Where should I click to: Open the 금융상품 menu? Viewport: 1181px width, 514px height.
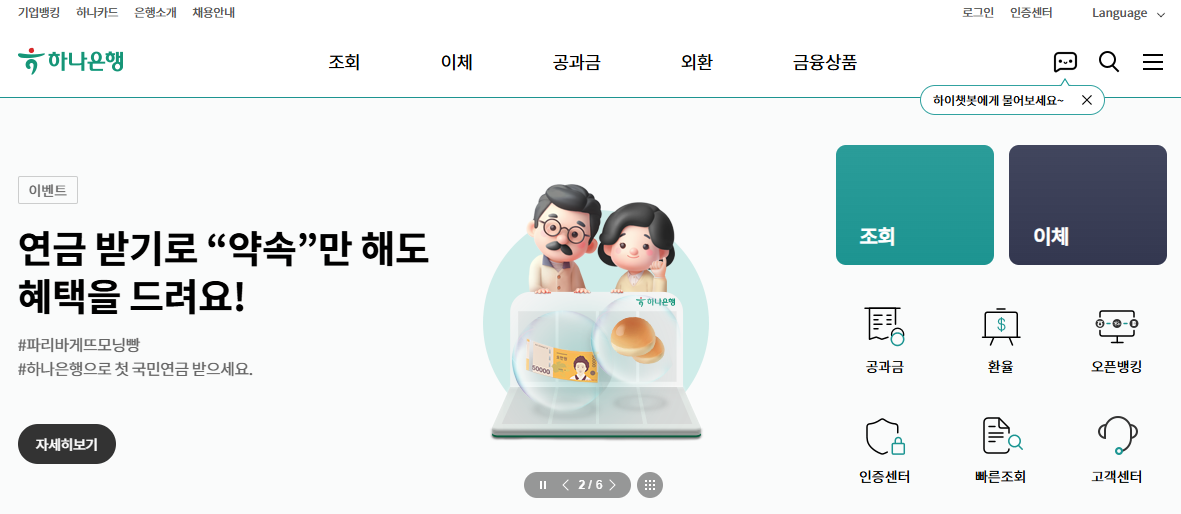tap(825, 63)
